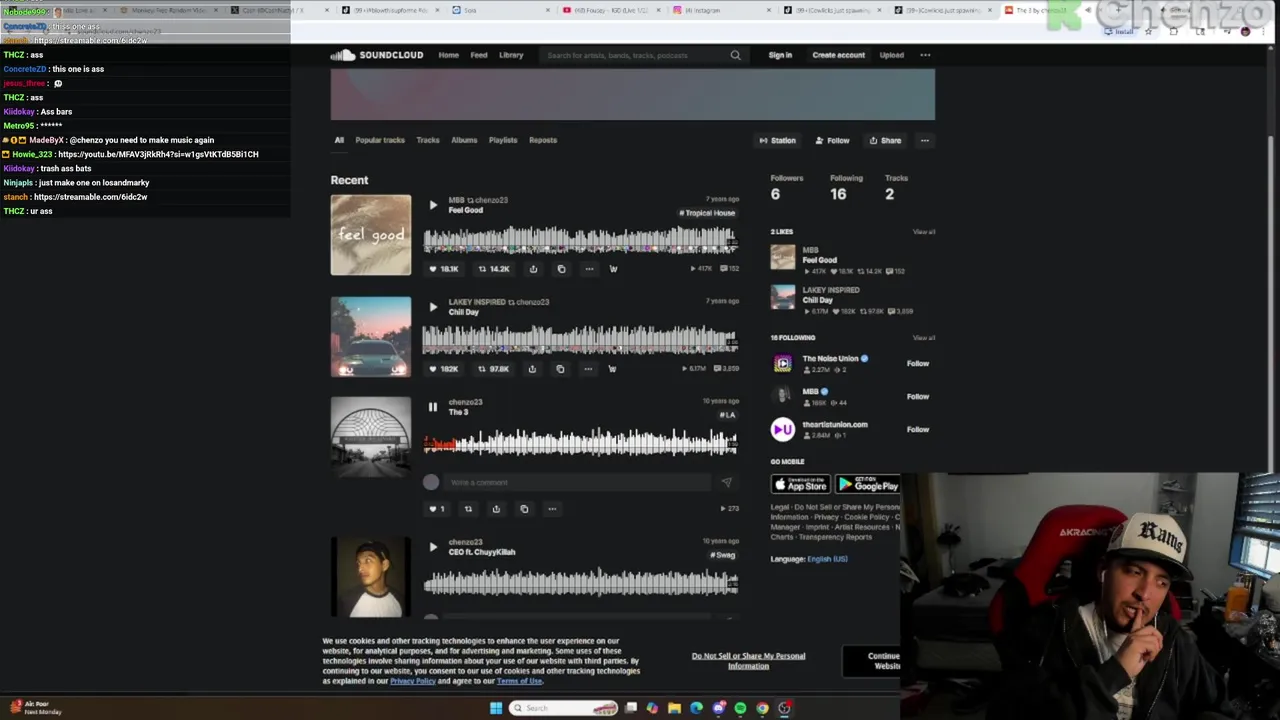Click Upload in header
Image resolution: width=1280 pixels, height=720 pixels.
pyautogui.click(x=891, y=55)
